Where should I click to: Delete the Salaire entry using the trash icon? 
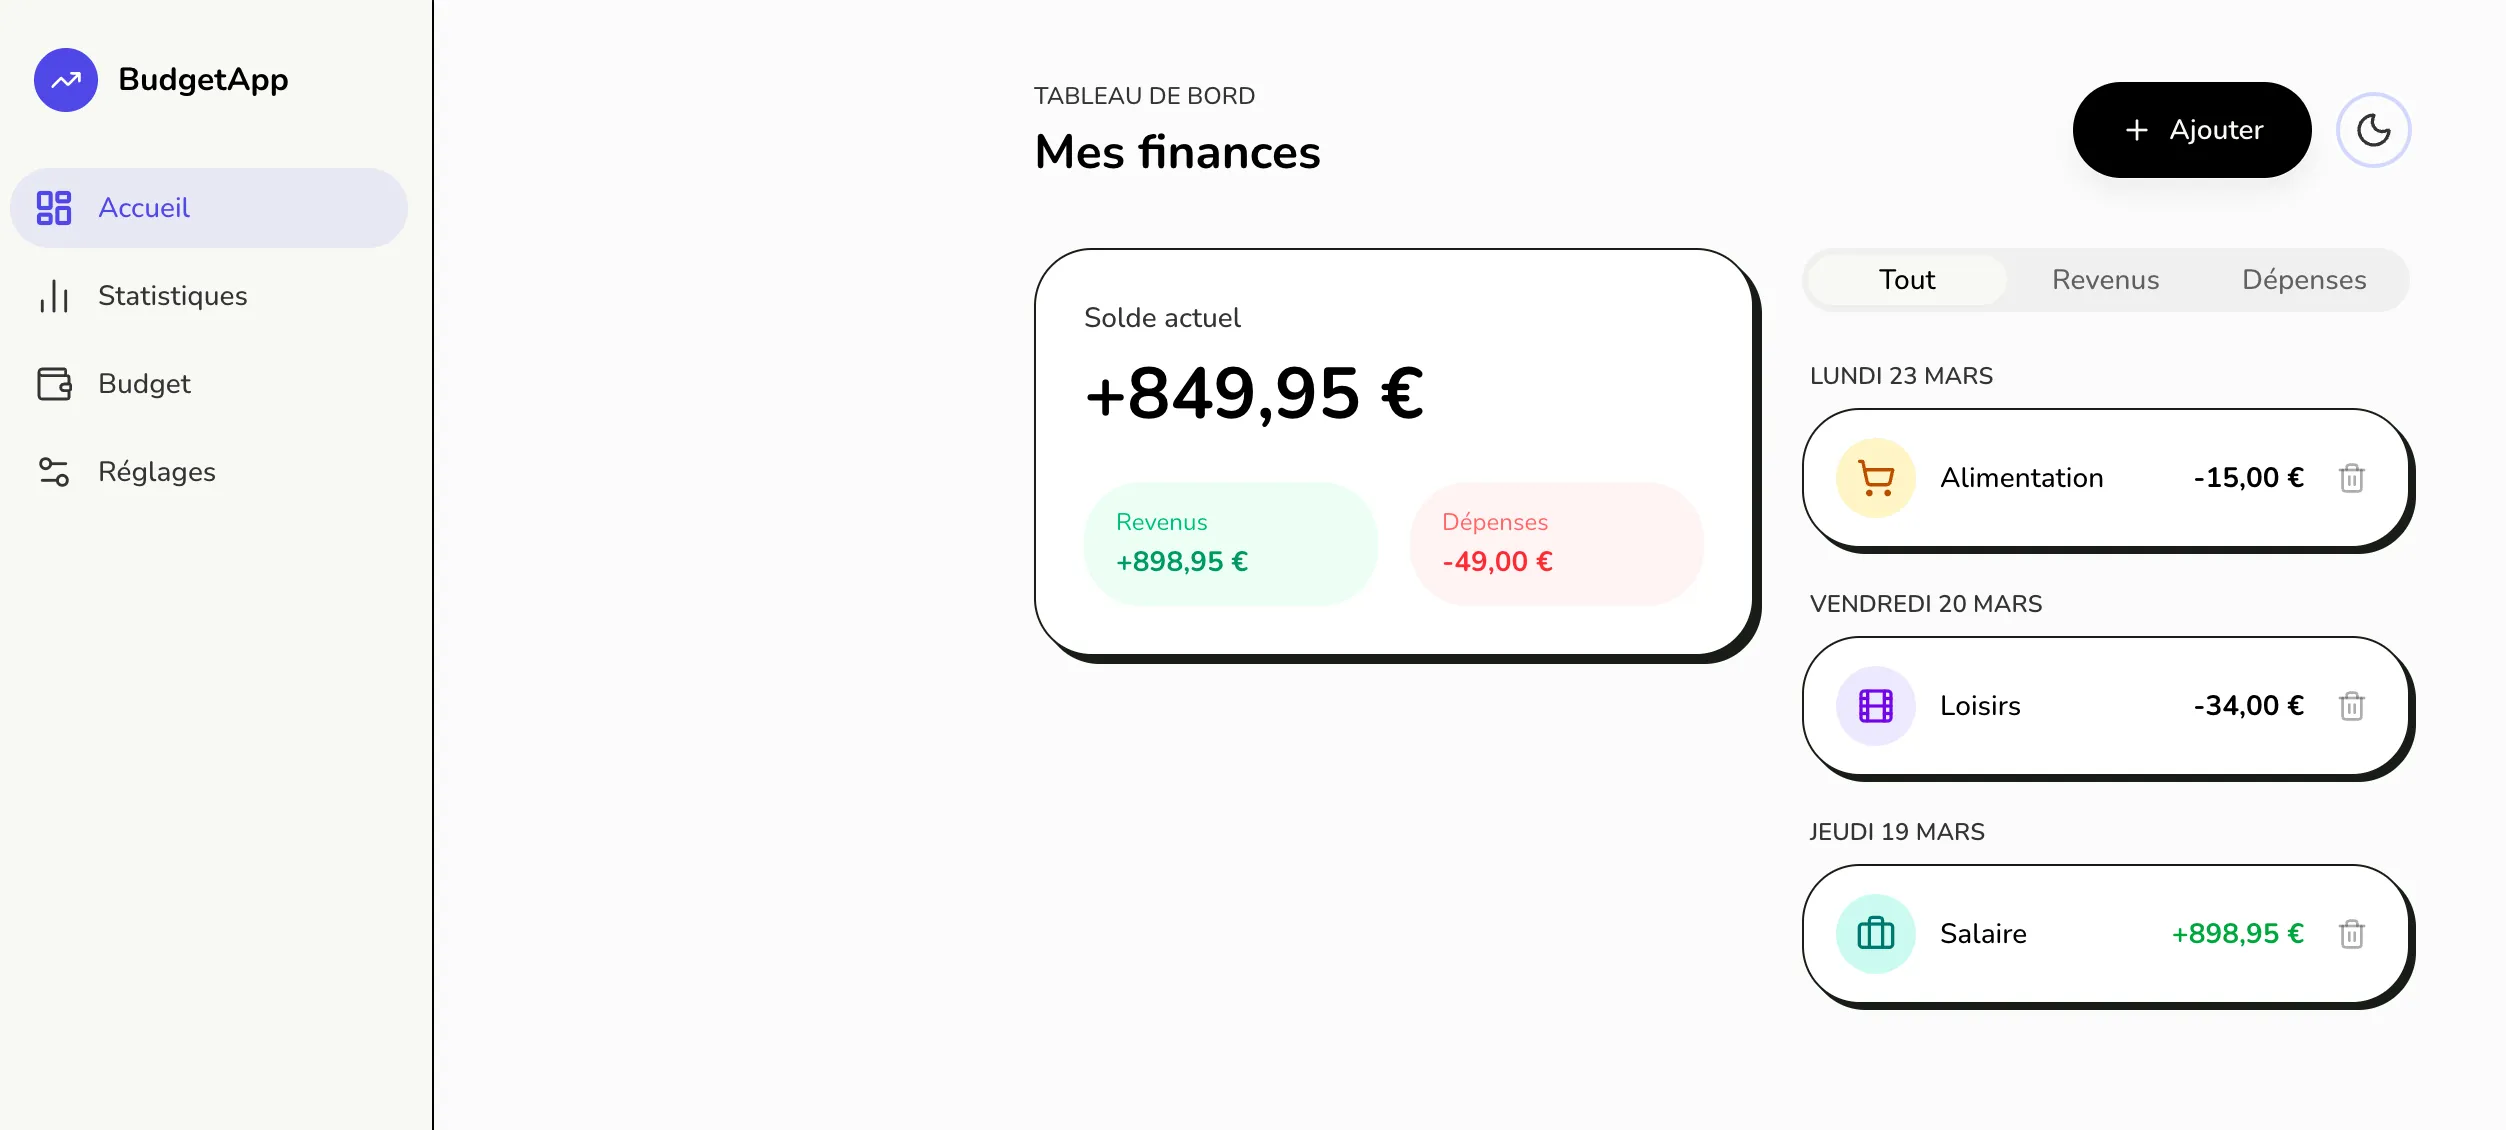[x=2351, y=934]
